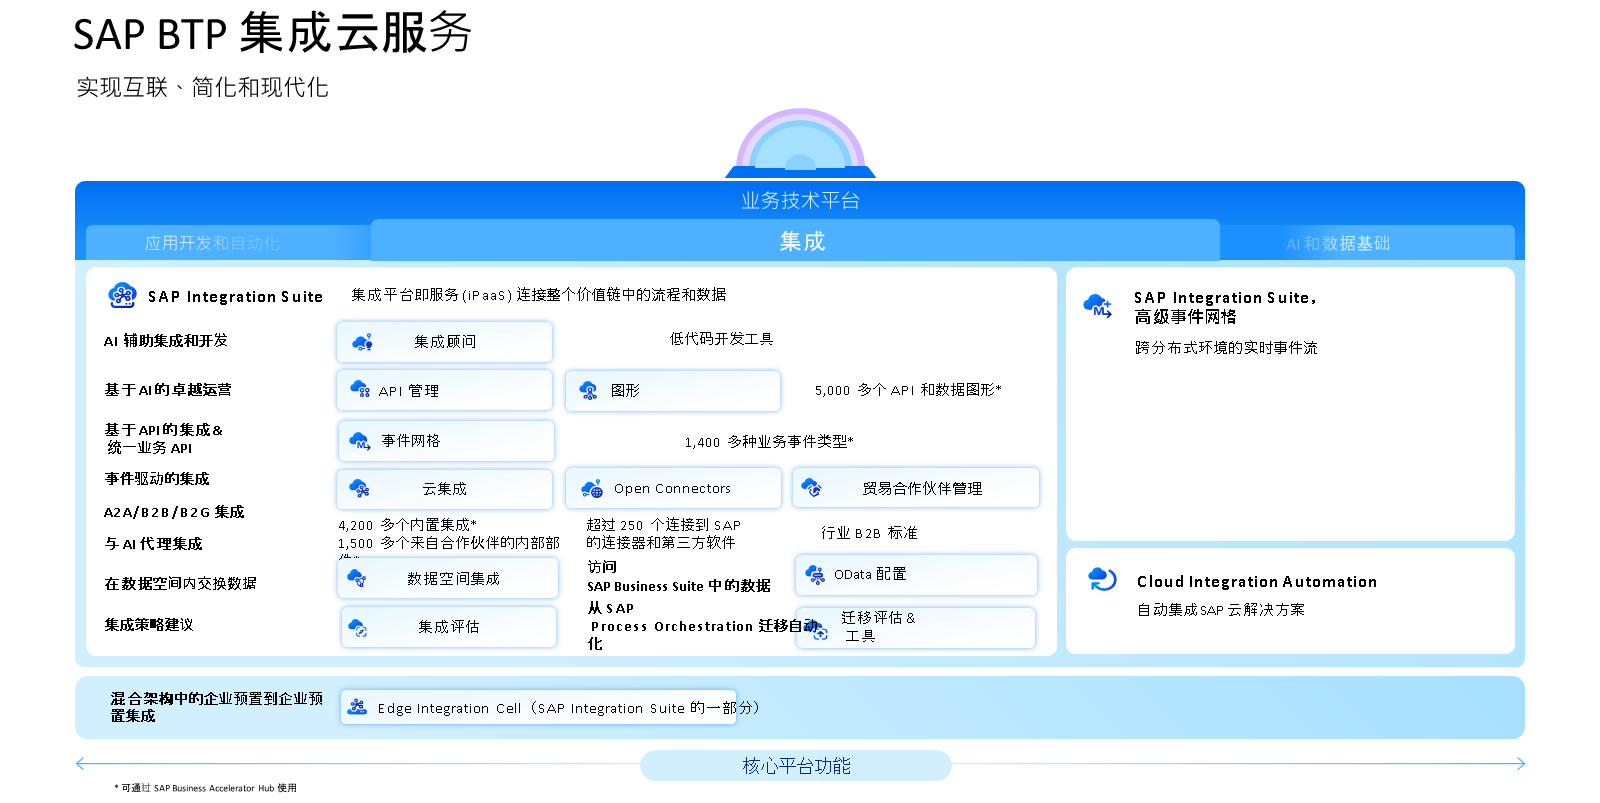Open the Open Connectors card
1600x803 pixels.
(673, 488)
